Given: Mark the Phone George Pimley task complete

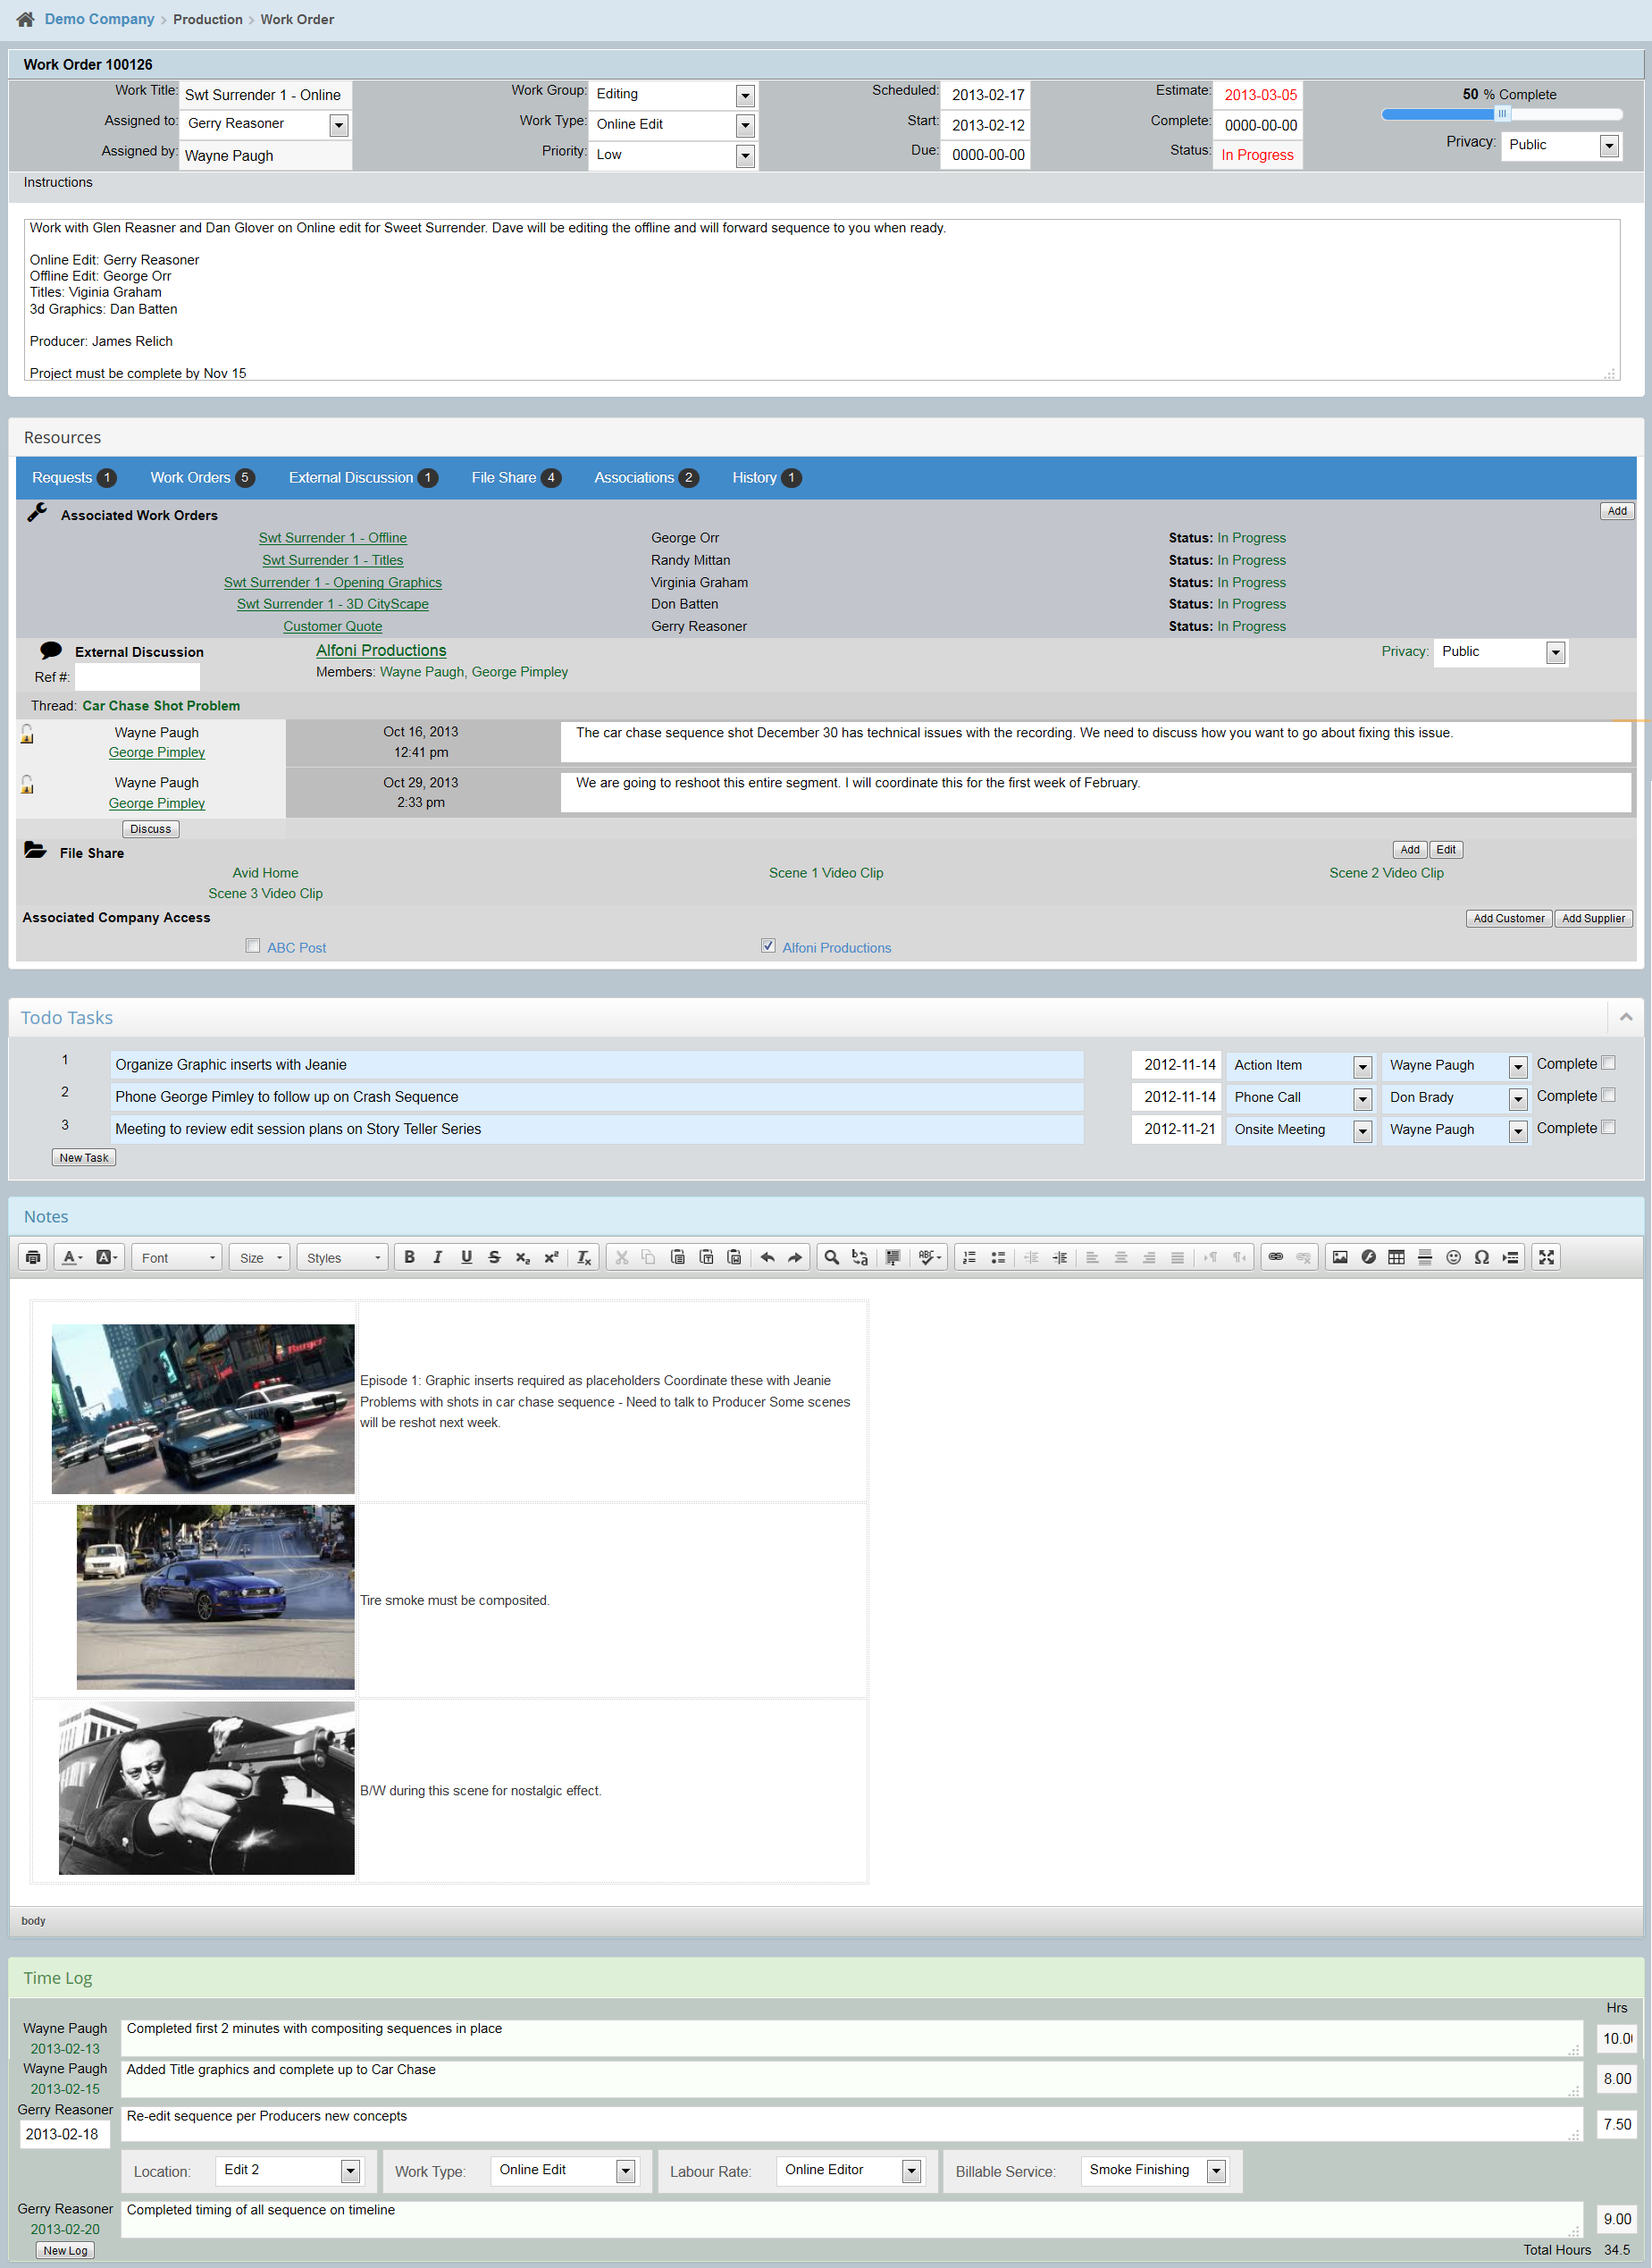Looking at the screenshot, I should (x=1608, y=1095).
